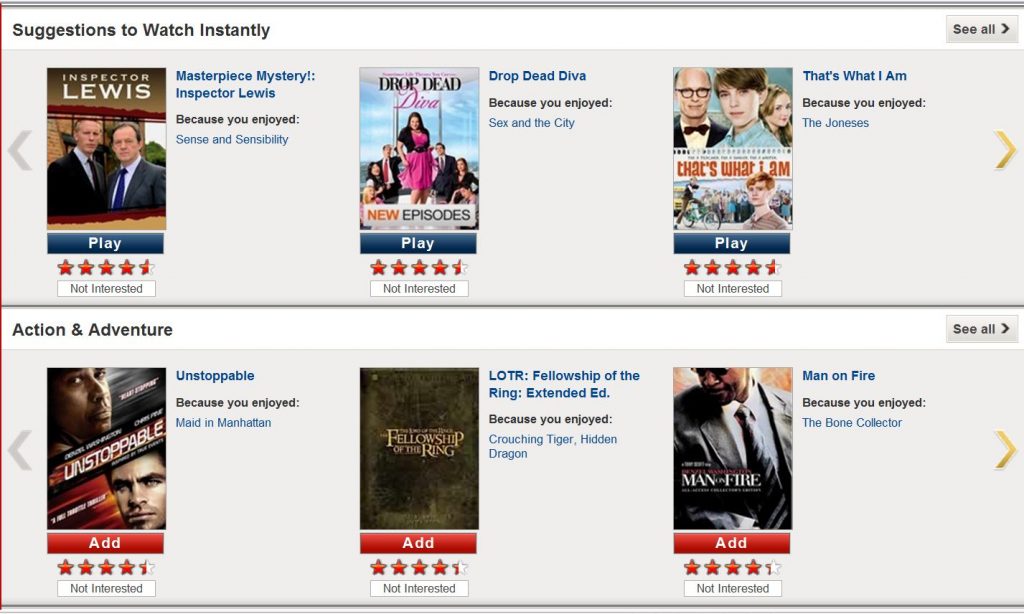This screenshot has height=614, width=1024.
Task: Open Sense and Sensibility link
Action: pos(232,140)
